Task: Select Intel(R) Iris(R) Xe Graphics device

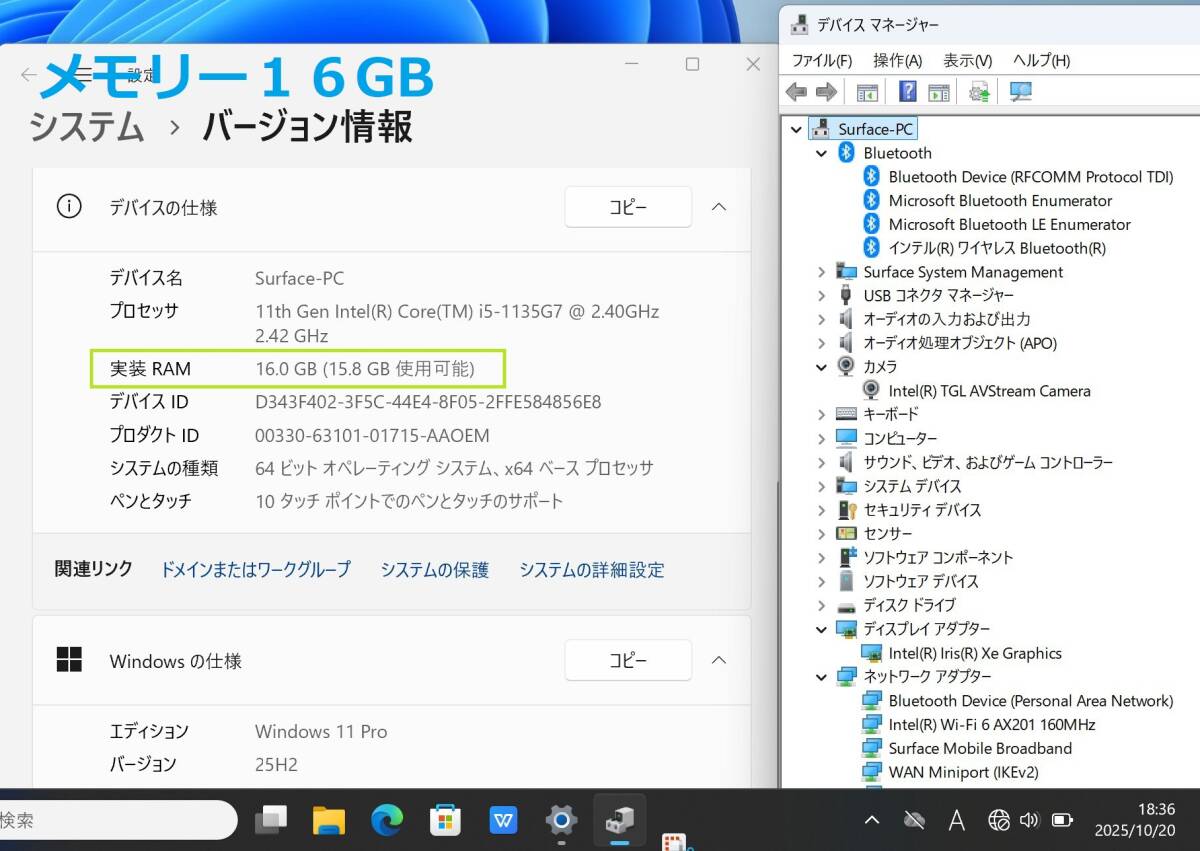Action: click(974, 653)
